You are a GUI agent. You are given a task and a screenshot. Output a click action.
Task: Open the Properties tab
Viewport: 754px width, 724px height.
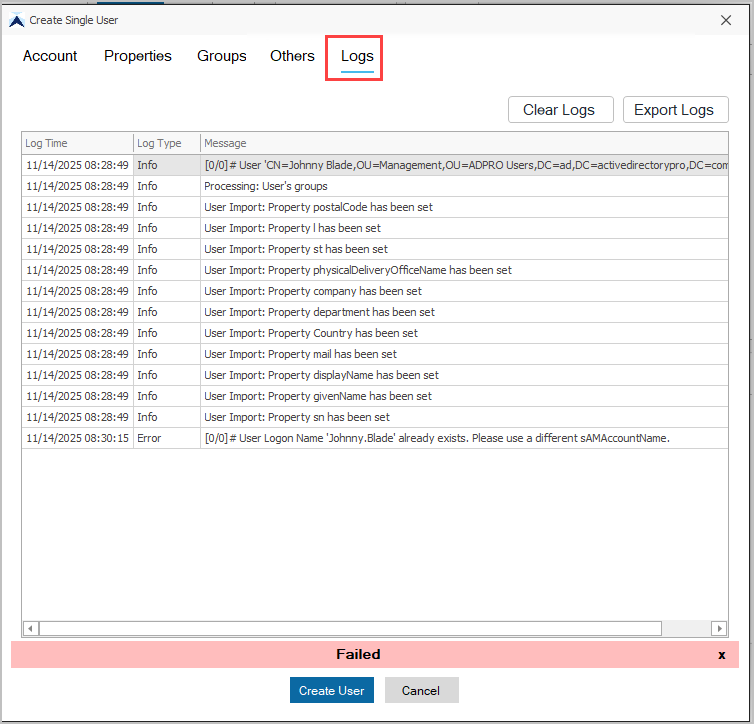click(138, 56)
